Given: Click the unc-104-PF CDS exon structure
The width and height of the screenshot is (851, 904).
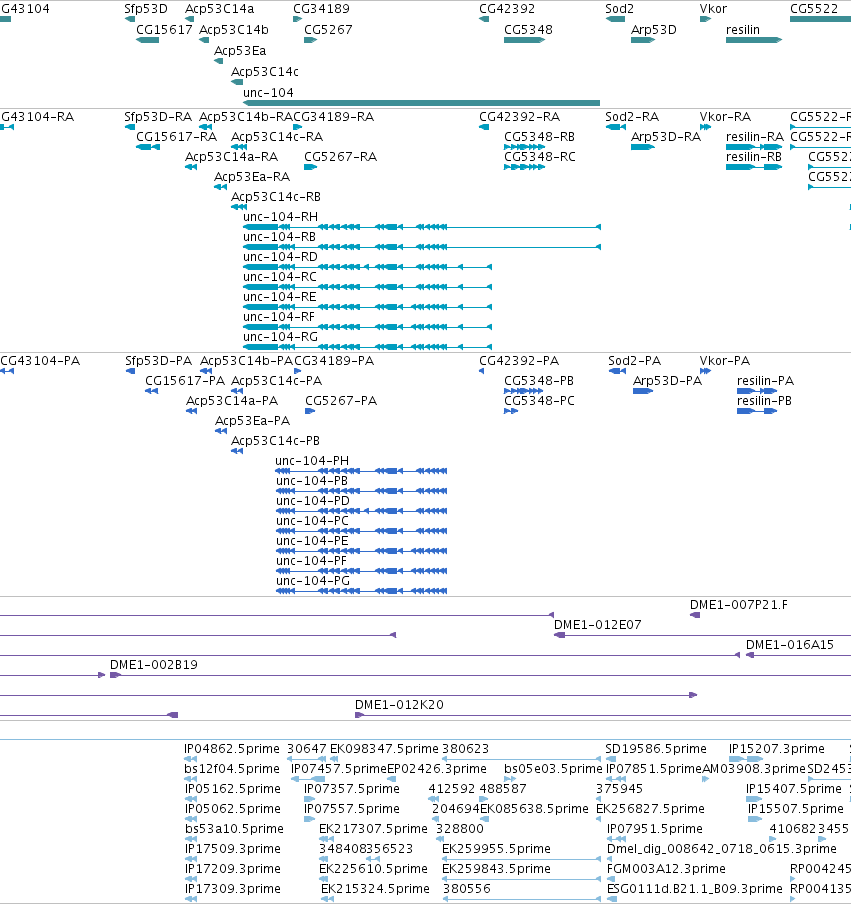Looking at the screenshot, I should click(362, 571).
